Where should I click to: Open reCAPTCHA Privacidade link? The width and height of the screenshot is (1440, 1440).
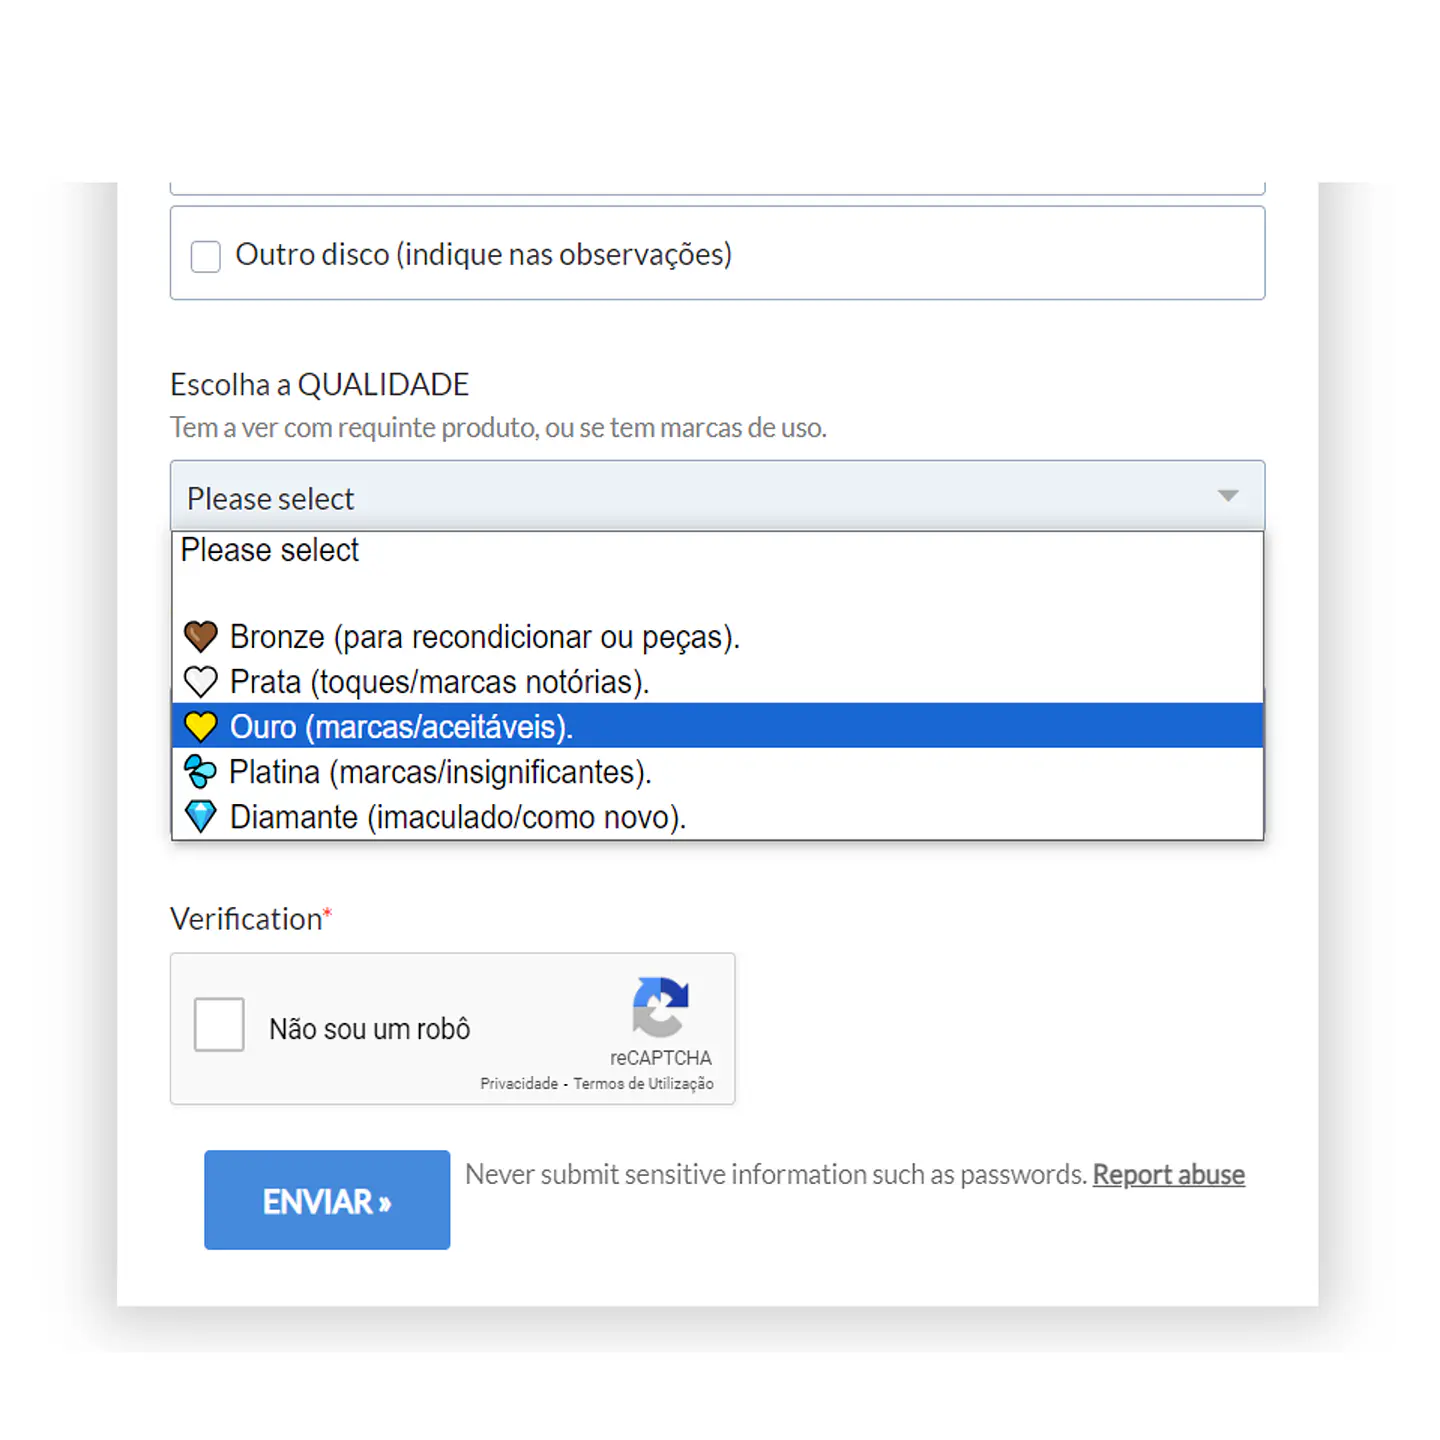click(x=519, y=1084)
